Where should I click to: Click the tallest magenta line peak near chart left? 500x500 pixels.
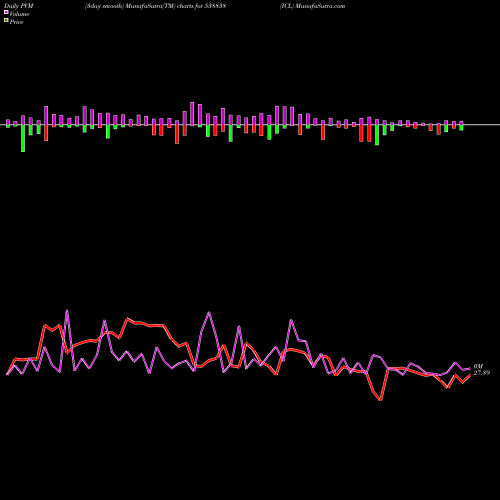(x=67, y=311)
